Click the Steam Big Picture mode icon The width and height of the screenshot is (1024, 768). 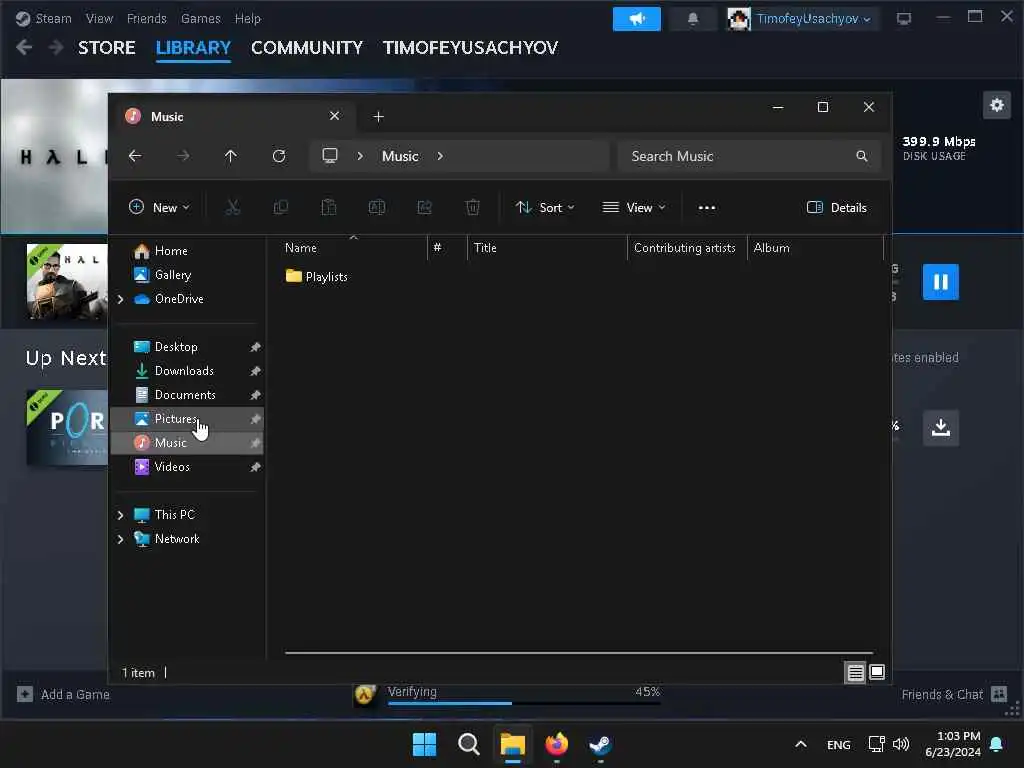pyautogui.click(x=904, y=19)
